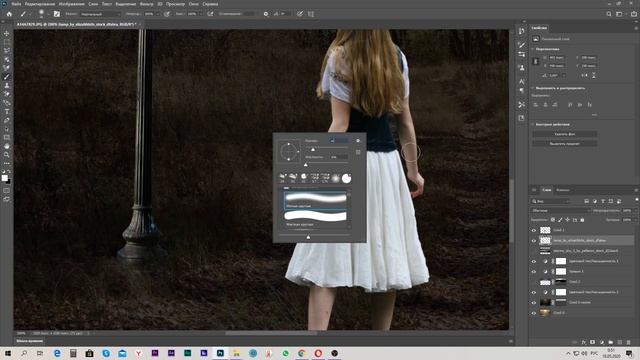
Task: Collapse the Quick Actions section in Properties
Action: (x=533, y=124)
